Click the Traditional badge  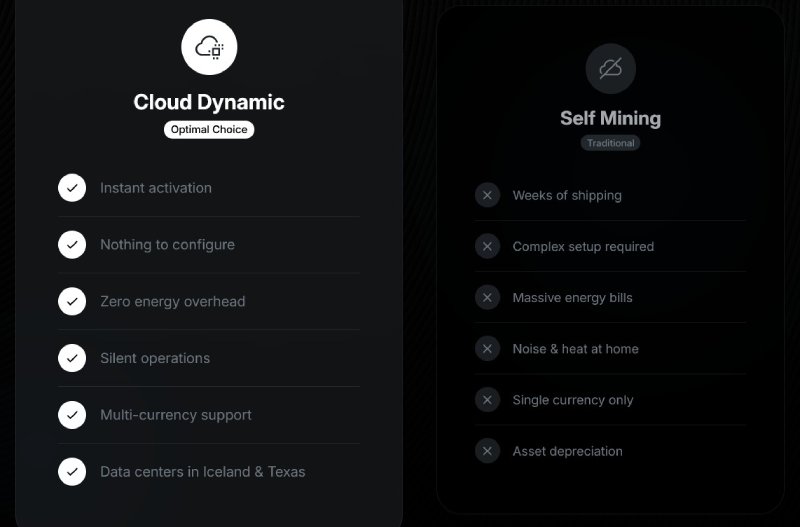[x=610, y=143]
